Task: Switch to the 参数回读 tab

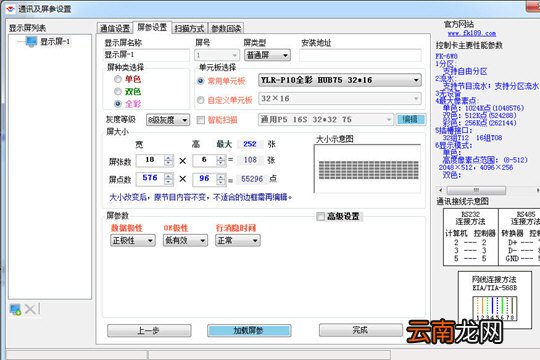Action: (x=226, y=28)
